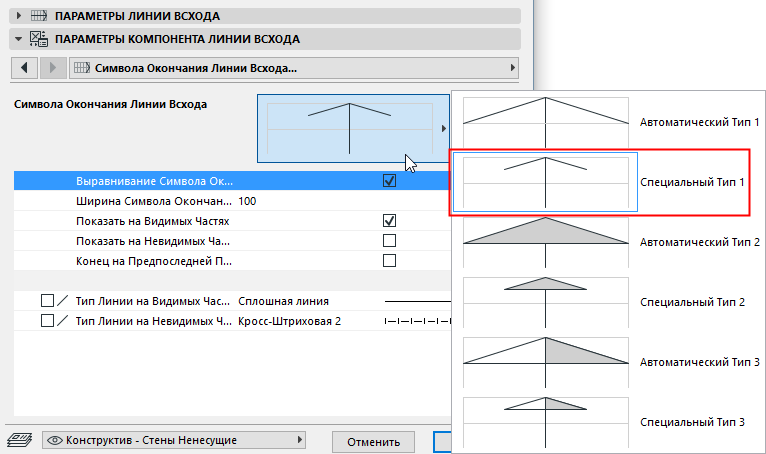Screen dimensions: 766x454
Task: Open layer dropdown Конструктив - Стены Ненесущие
Action: [174, 440]
